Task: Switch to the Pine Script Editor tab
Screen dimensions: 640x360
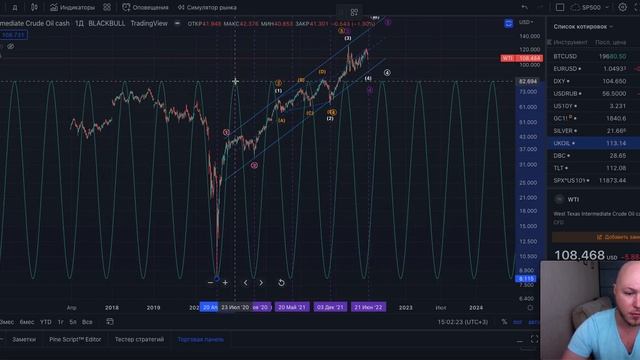Action: tap(75, 339)
